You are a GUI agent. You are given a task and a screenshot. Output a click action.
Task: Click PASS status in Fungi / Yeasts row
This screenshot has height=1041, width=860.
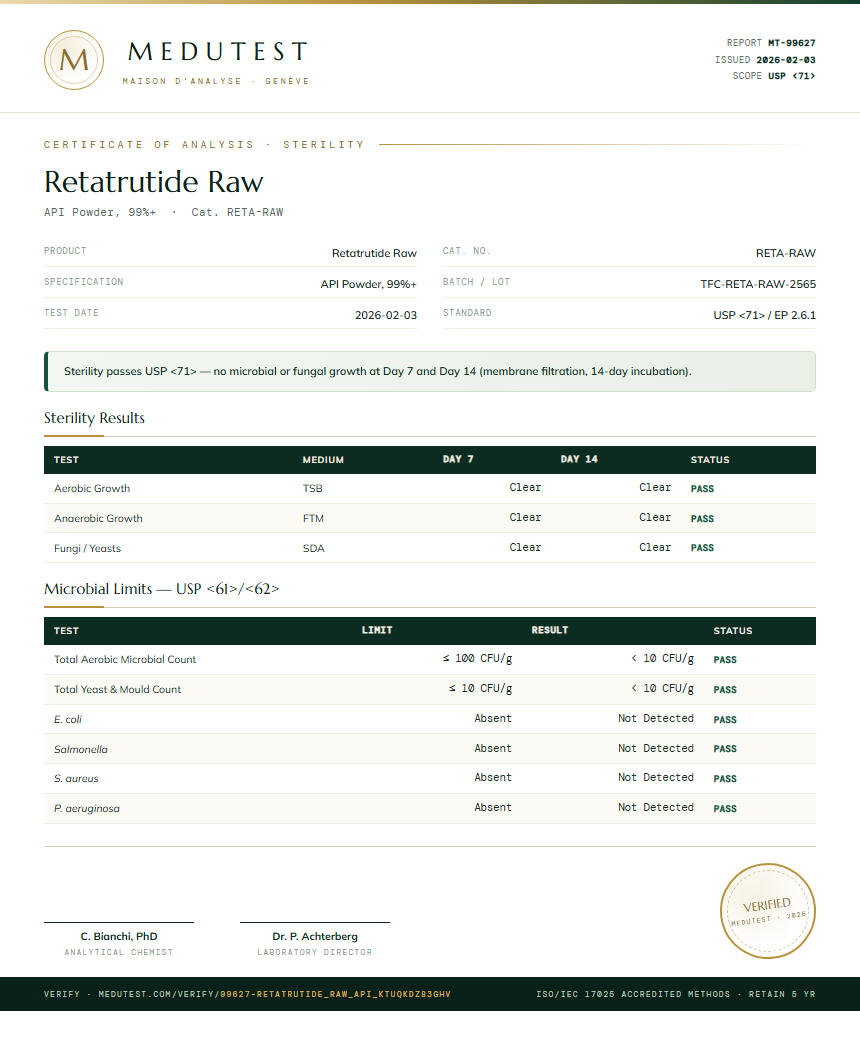(x=702, y=548)
